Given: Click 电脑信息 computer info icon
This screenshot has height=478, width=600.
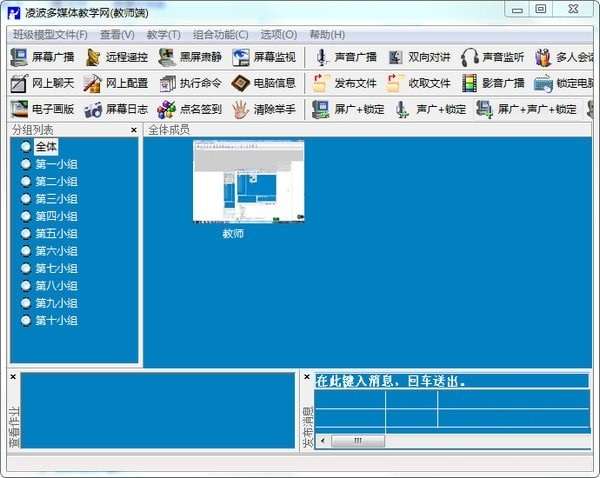Looking at the screenshot, I should click(264, 83).
